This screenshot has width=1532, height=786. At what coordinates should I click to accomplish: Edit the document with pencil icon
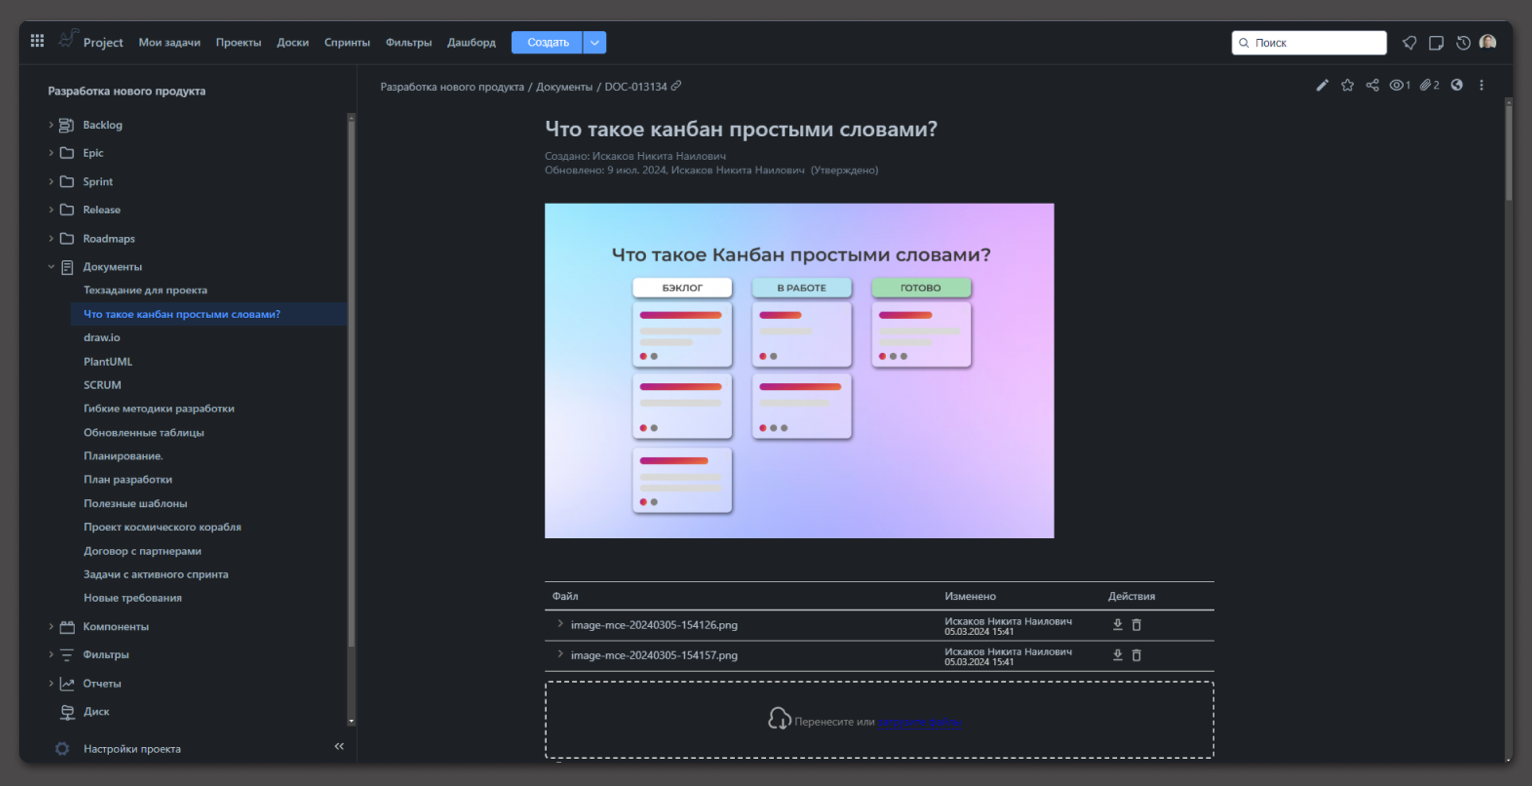(1322, 86)
